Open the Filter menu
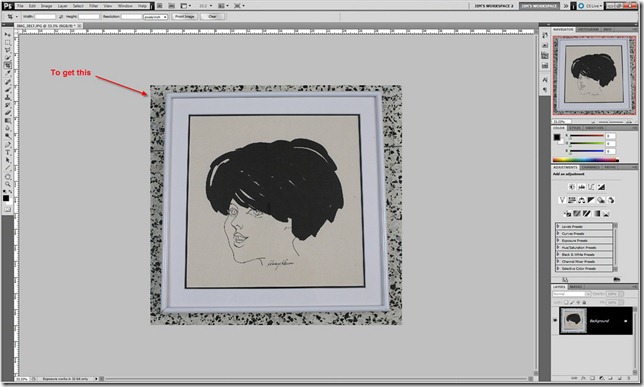 coord(94,6)
